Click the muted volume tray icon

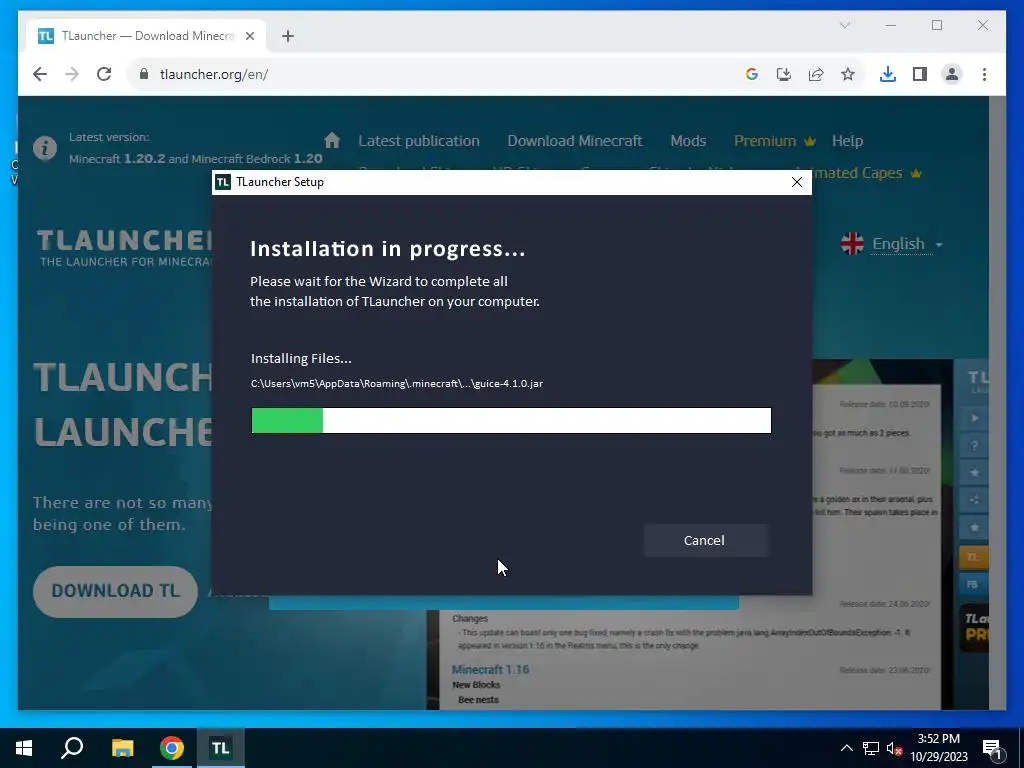tap(894, 748)
